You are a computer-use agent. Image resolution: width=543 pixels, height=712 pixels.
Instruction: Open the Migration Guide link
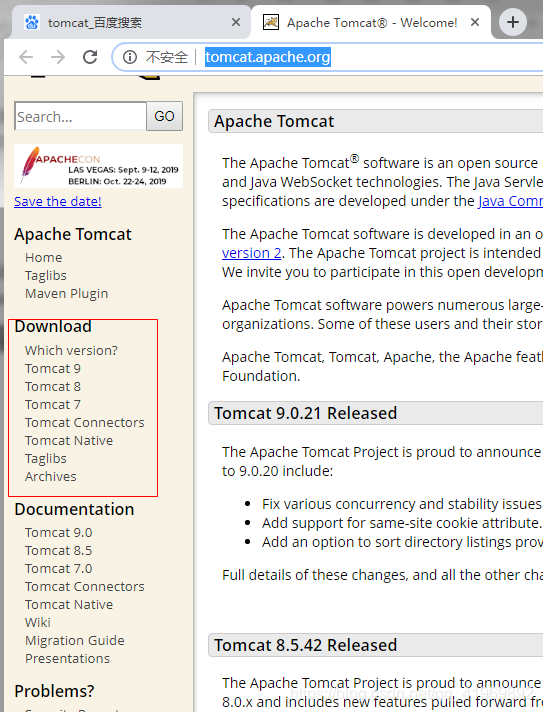(x=75, y=641)
